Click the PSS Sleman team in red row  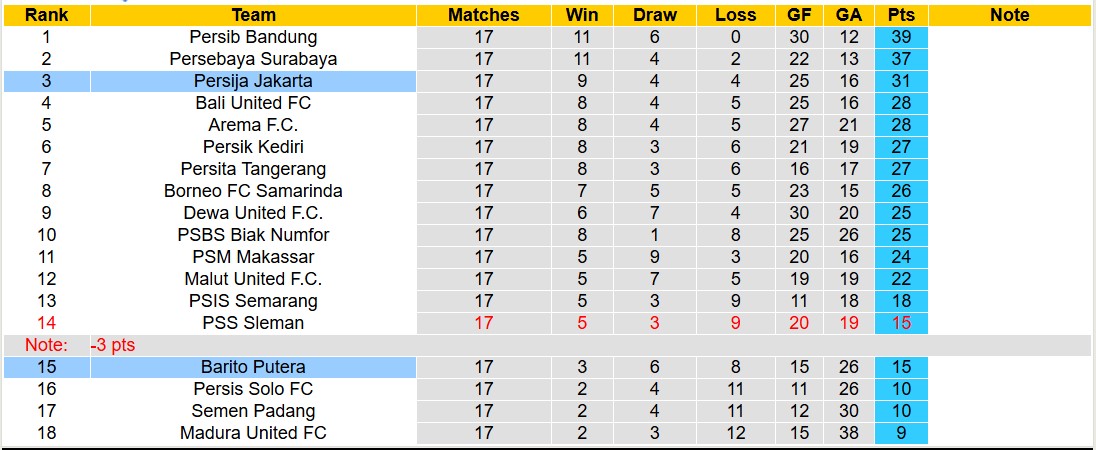point(253,323)
